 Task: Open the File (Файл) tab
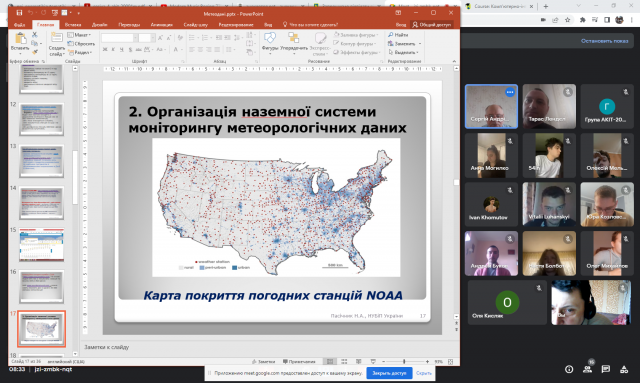[19, 24]
